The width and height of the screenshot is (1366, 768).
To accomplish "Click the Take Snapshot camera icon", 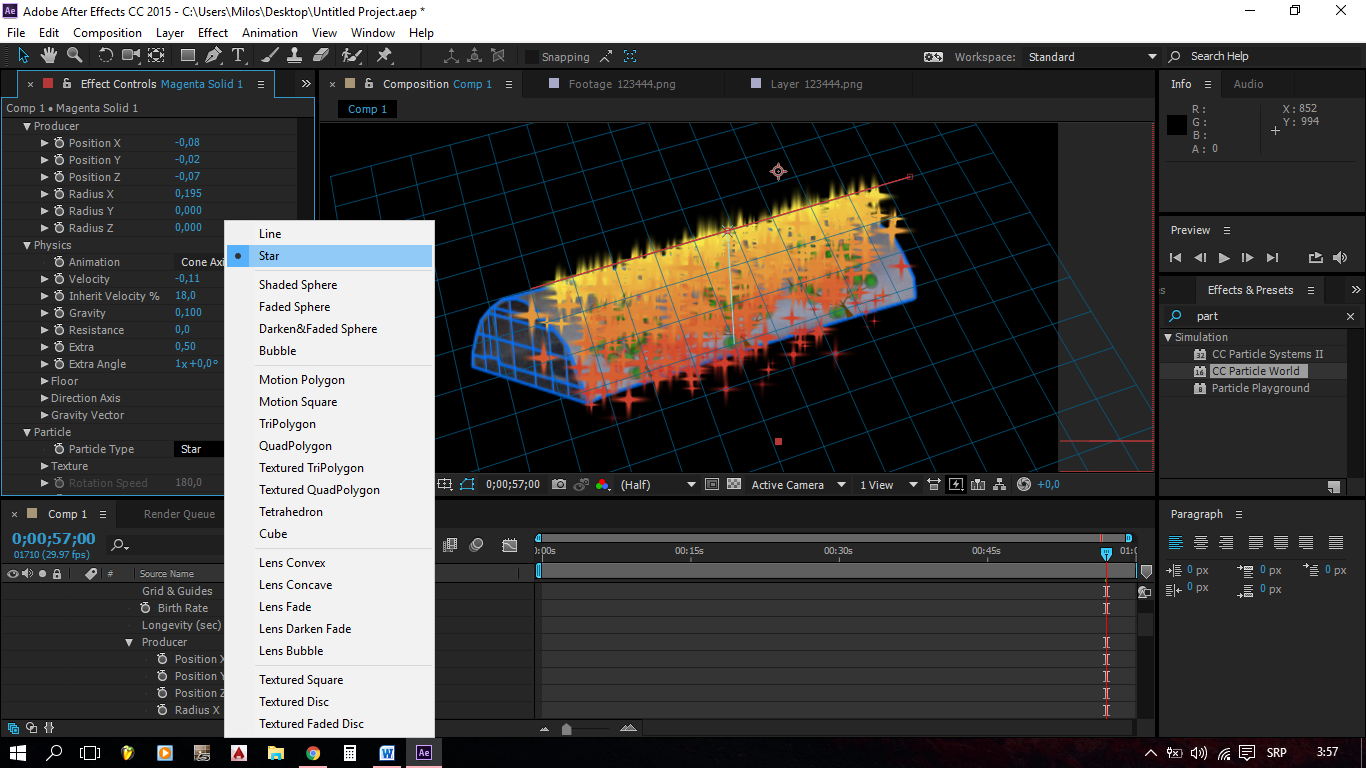I will (559, 485).
